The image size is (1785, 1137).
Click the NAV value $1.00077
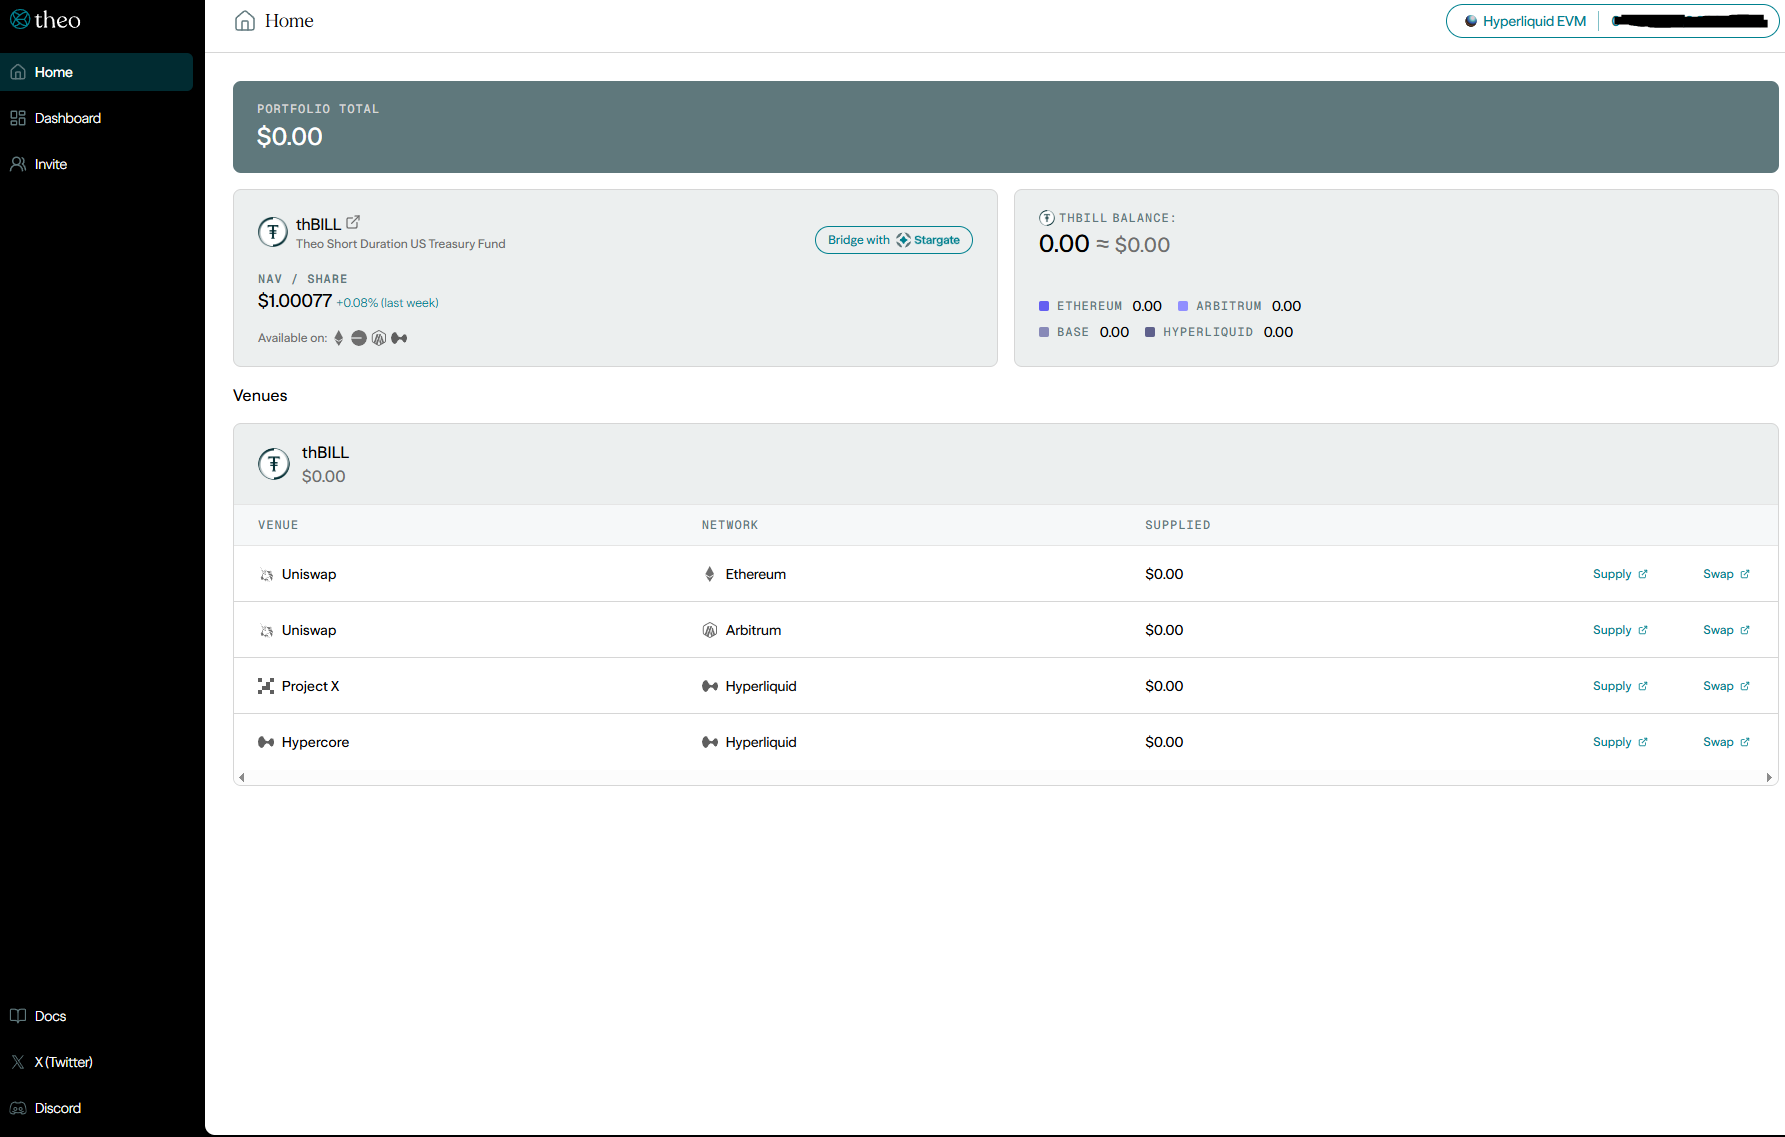tap(295, 301)
